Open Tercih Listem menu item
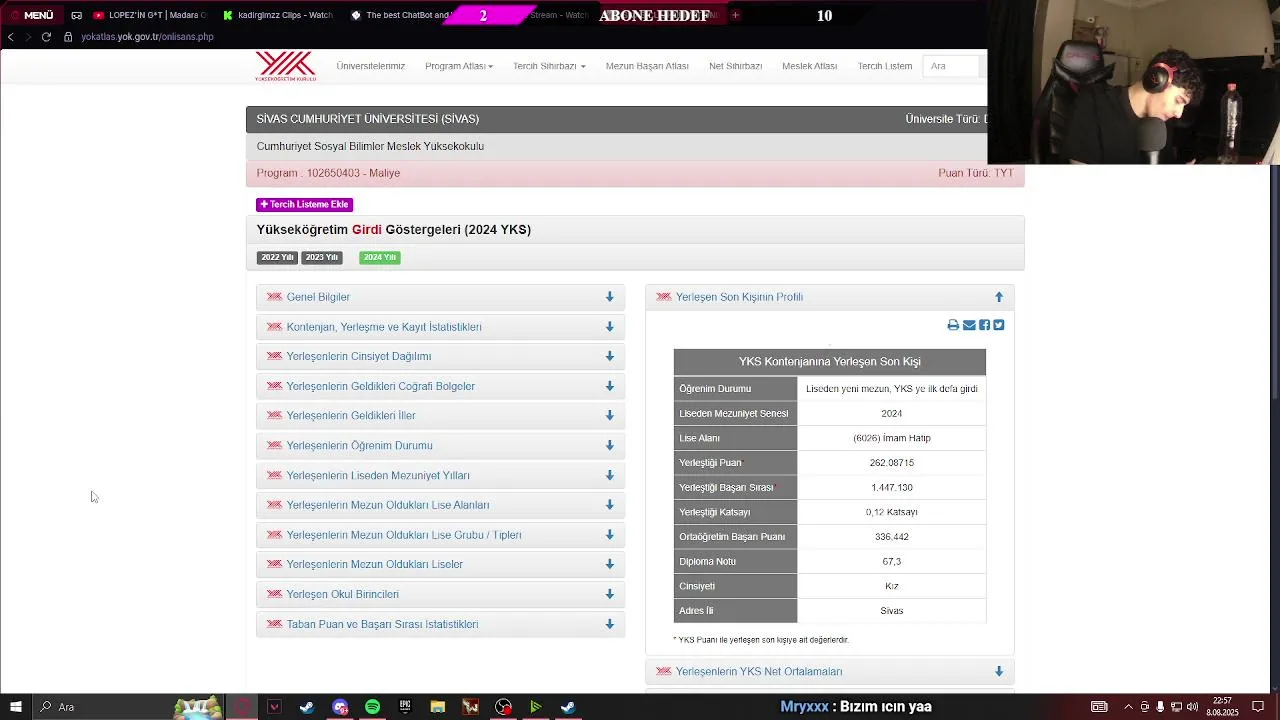The height and width of the screenshot is (720, 1280). 885,66
